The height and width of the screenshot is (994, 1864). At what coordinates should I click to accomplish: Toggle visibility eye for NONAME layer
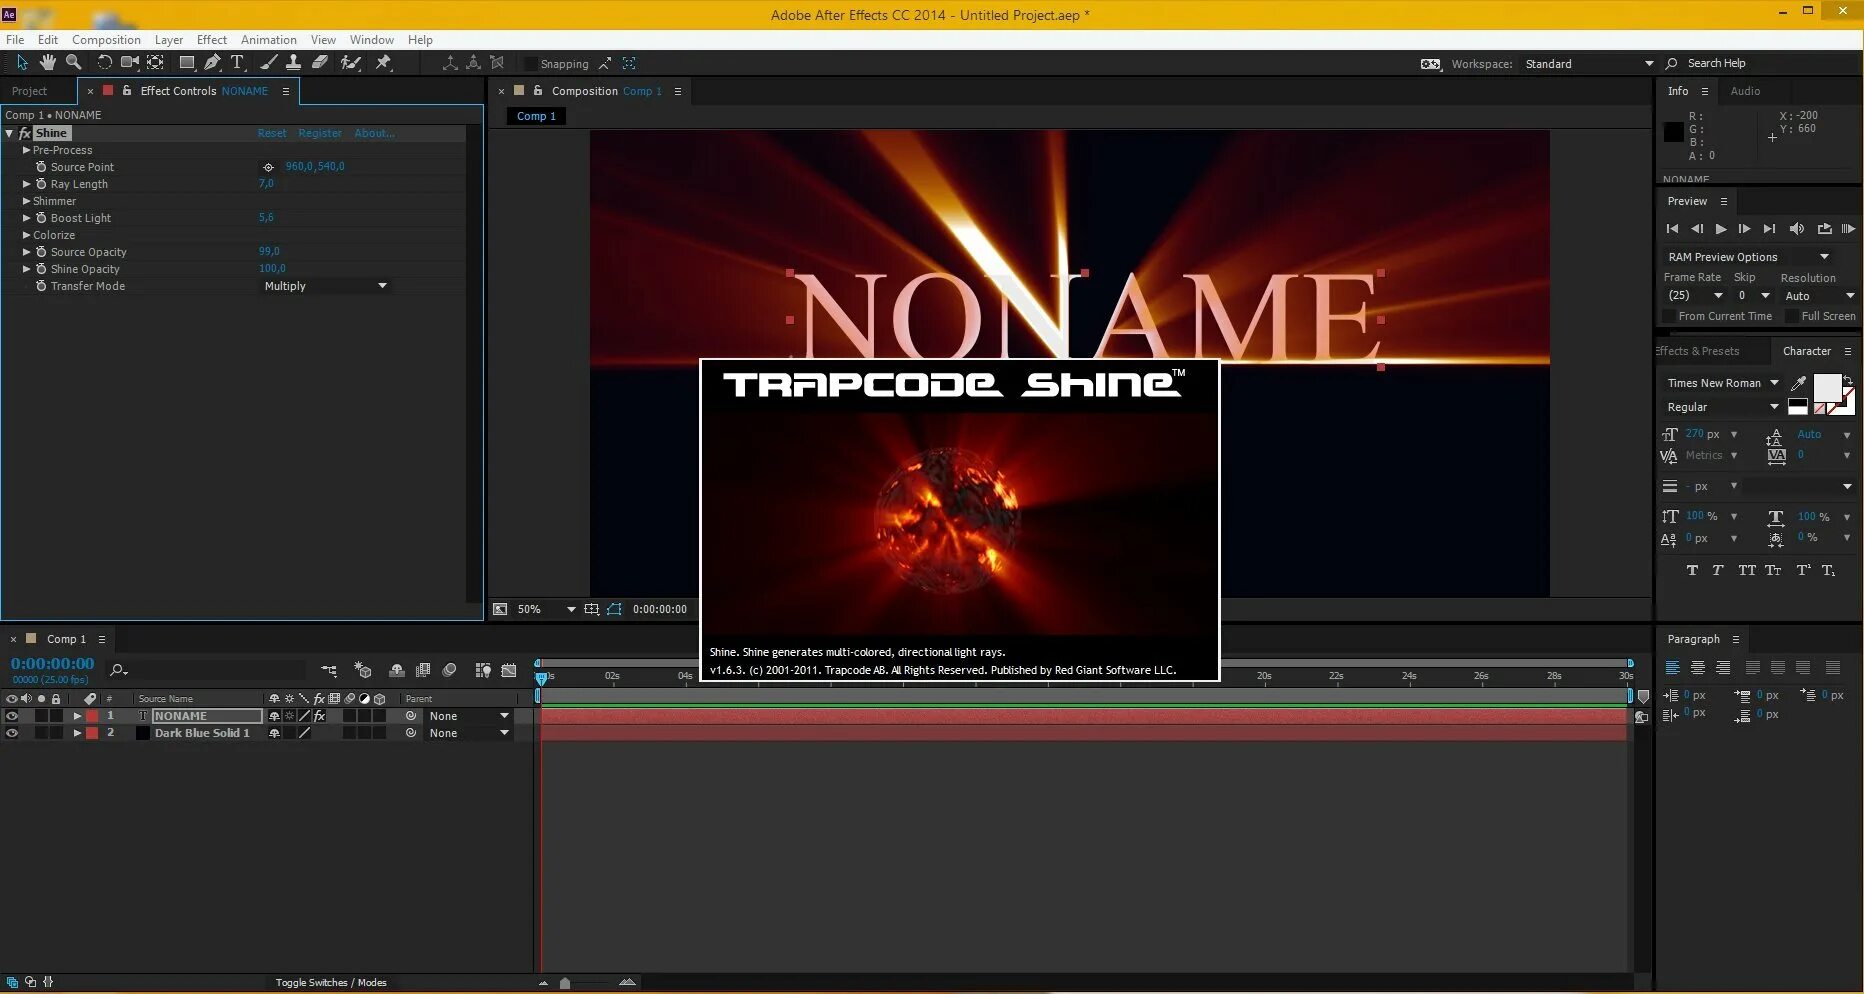12,716
